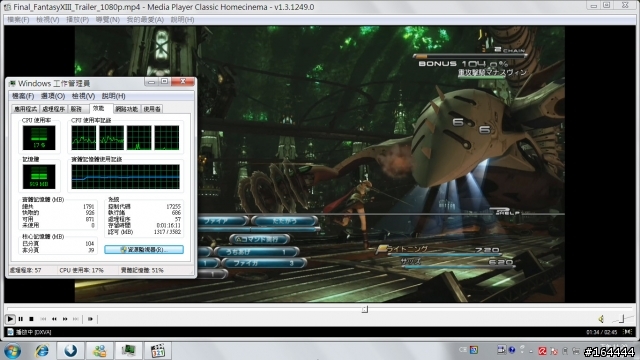Click 實體記憶體: 51% in the status bar

pos(142,270)
